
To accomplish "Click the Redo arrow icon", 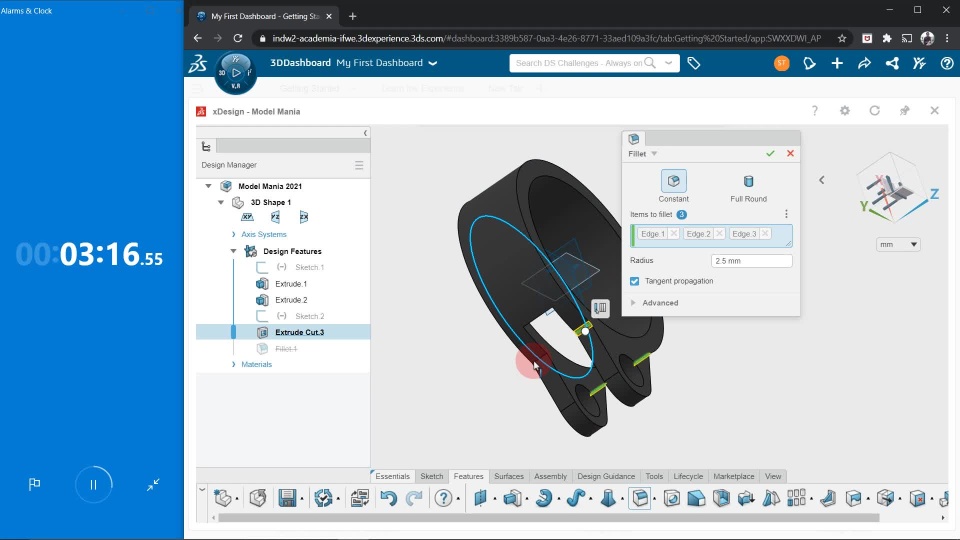I will click(414, 498).
